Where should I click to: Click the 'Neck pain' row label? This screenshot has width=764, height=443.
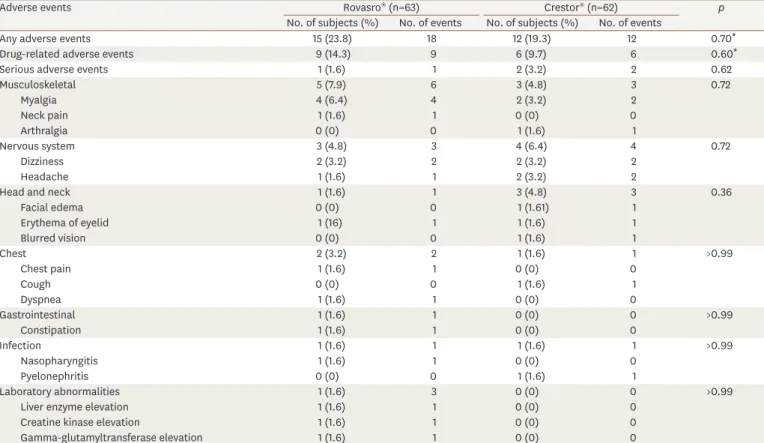click(x=44, y=116)
